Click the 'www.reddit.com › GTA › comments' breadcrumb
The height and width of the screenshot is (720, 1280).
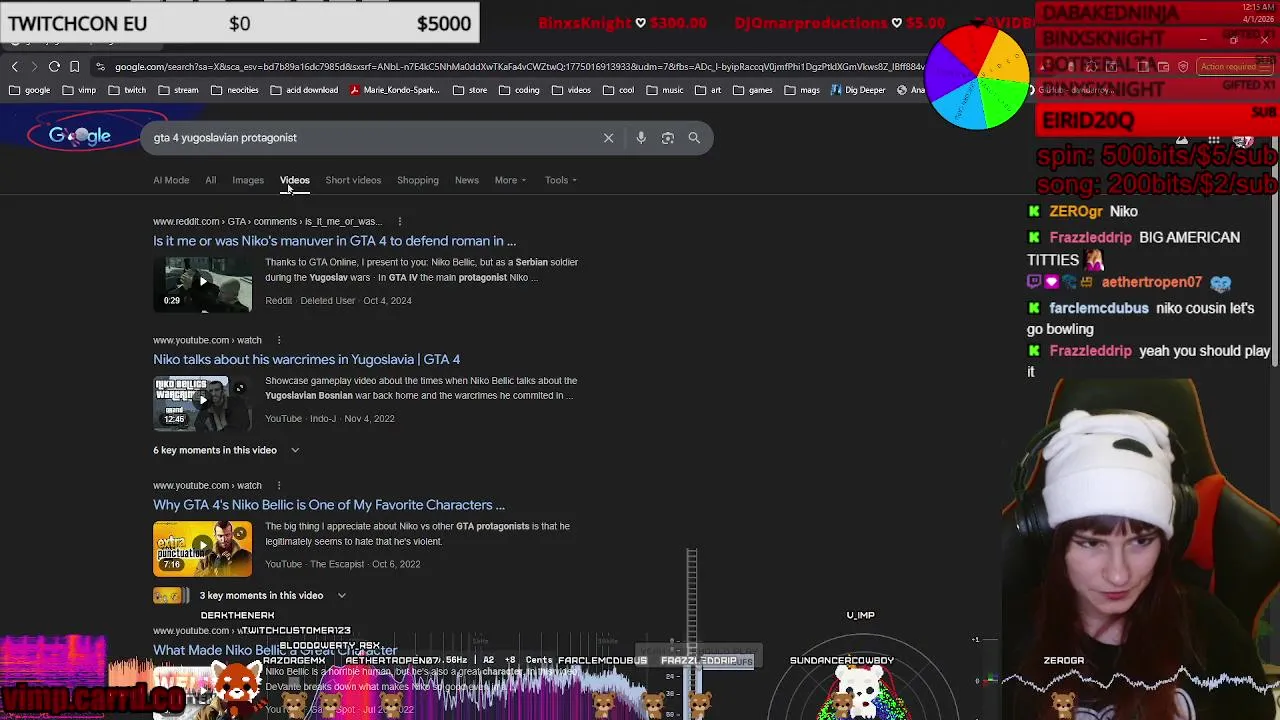click(265, 221)
